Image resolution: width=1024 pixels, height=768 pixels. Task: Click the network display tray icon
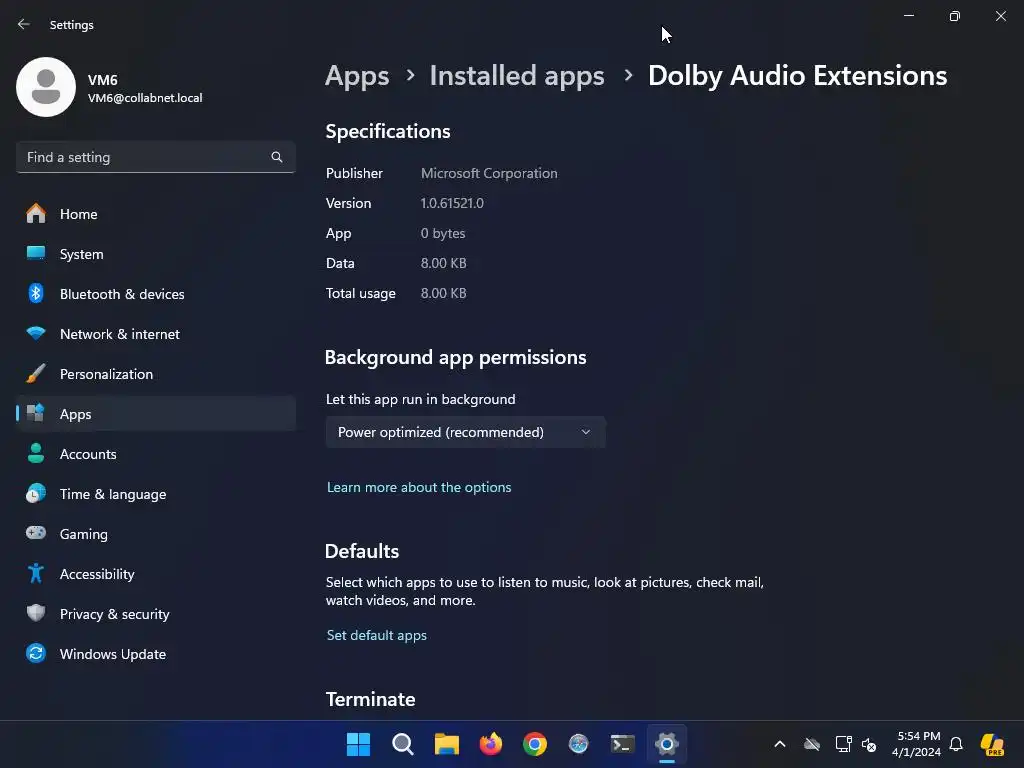click(x=843, y=744)
